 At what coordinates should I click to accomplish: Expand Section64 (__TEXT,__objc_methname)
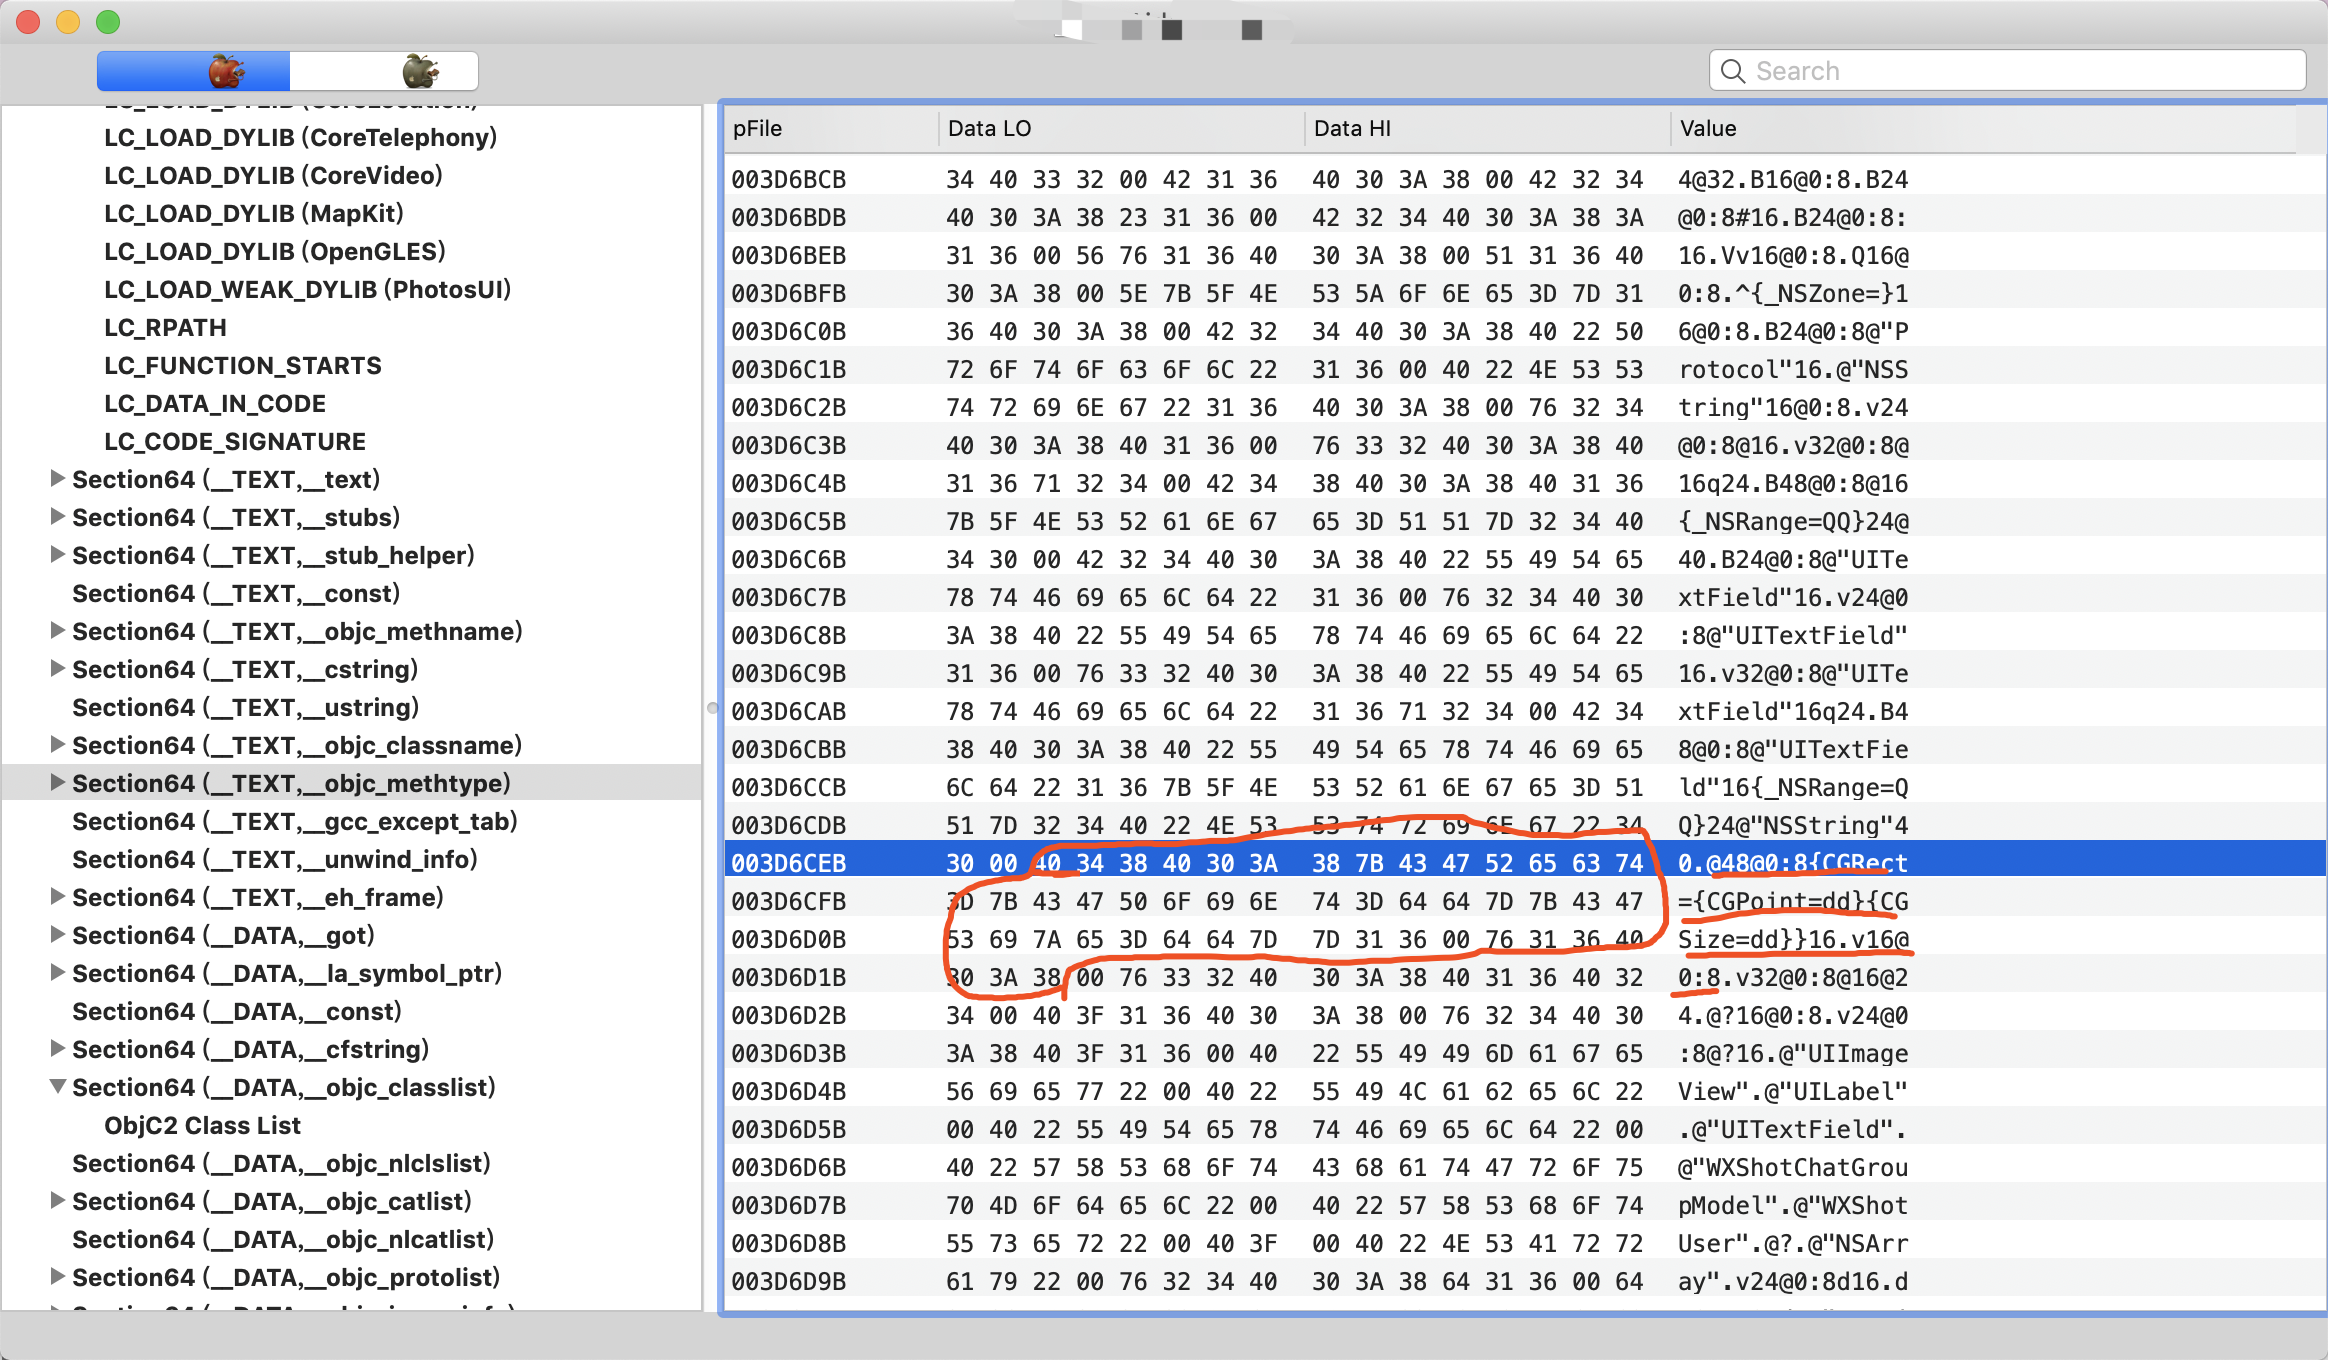click(x=58, y=631)
